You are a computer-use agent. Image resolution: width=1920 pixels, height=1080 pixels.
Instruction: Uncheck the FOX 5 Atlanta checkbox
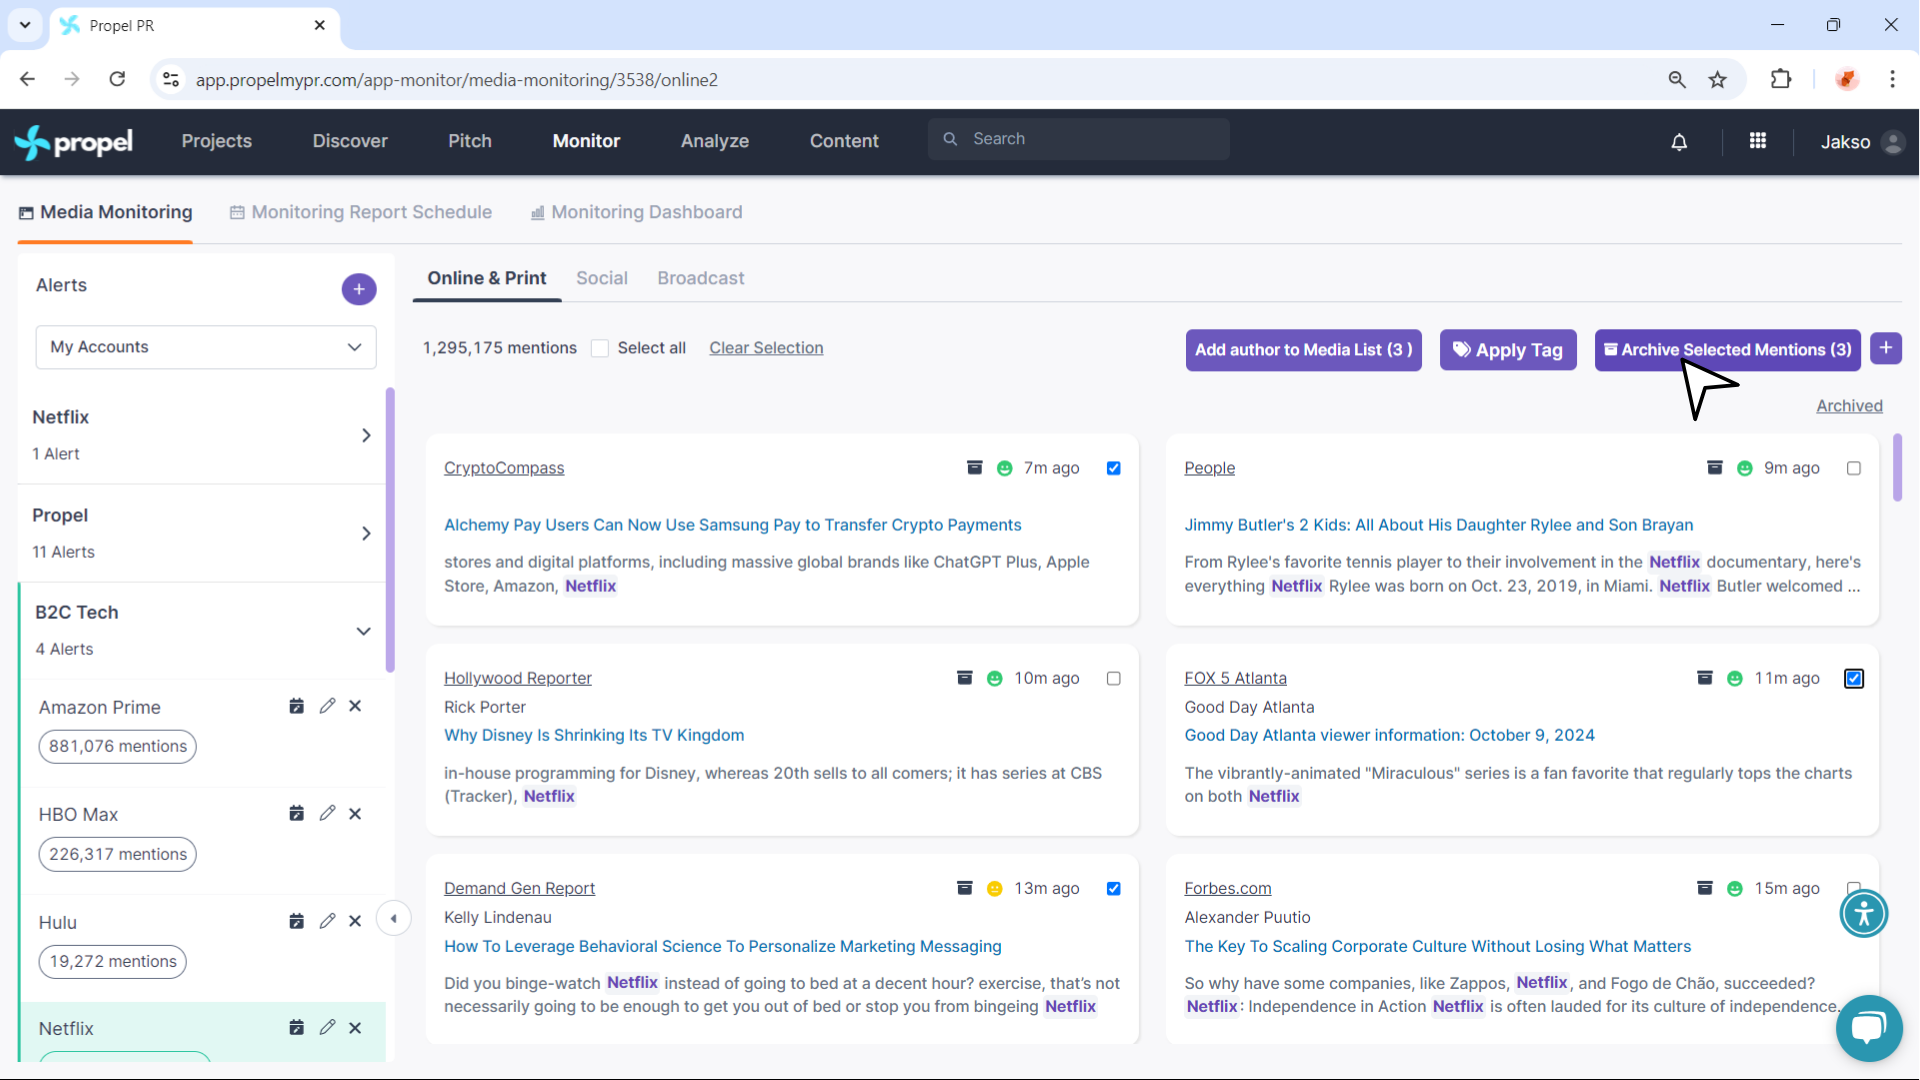click(x=1853, y=678)
